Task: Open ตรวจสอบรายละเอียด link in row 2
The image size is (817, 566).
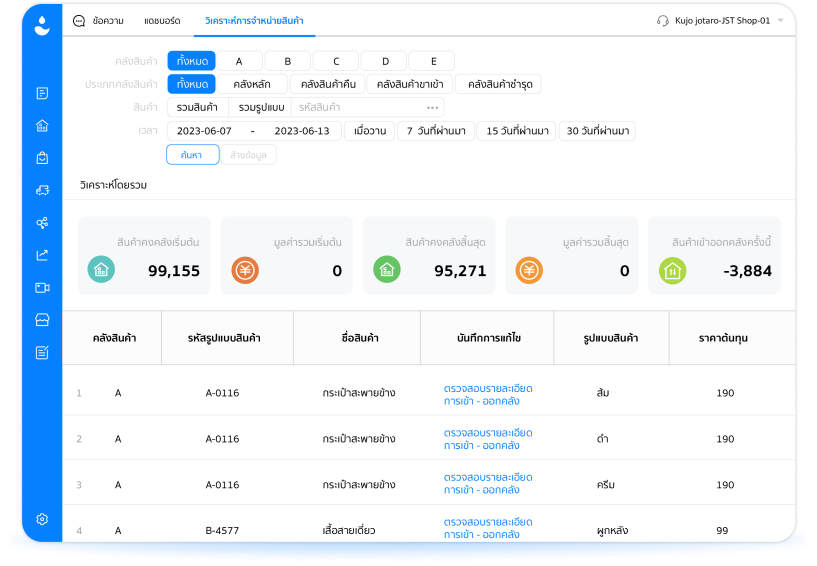Action: [488, 439]
